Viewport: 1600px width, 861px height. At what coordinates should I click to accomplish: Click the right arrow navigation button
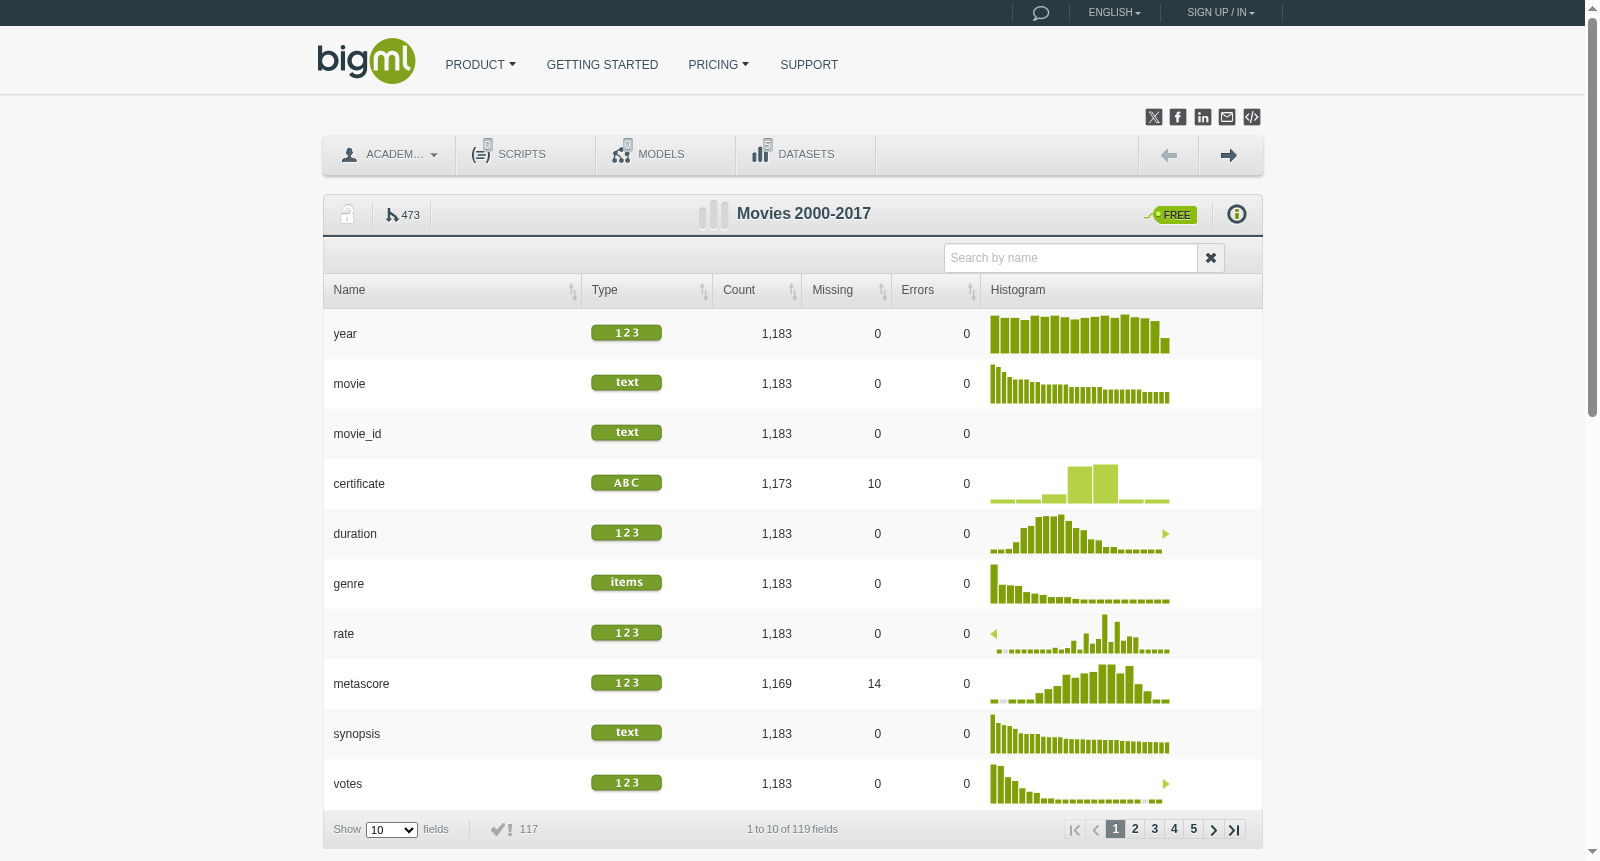(1229, 155)
